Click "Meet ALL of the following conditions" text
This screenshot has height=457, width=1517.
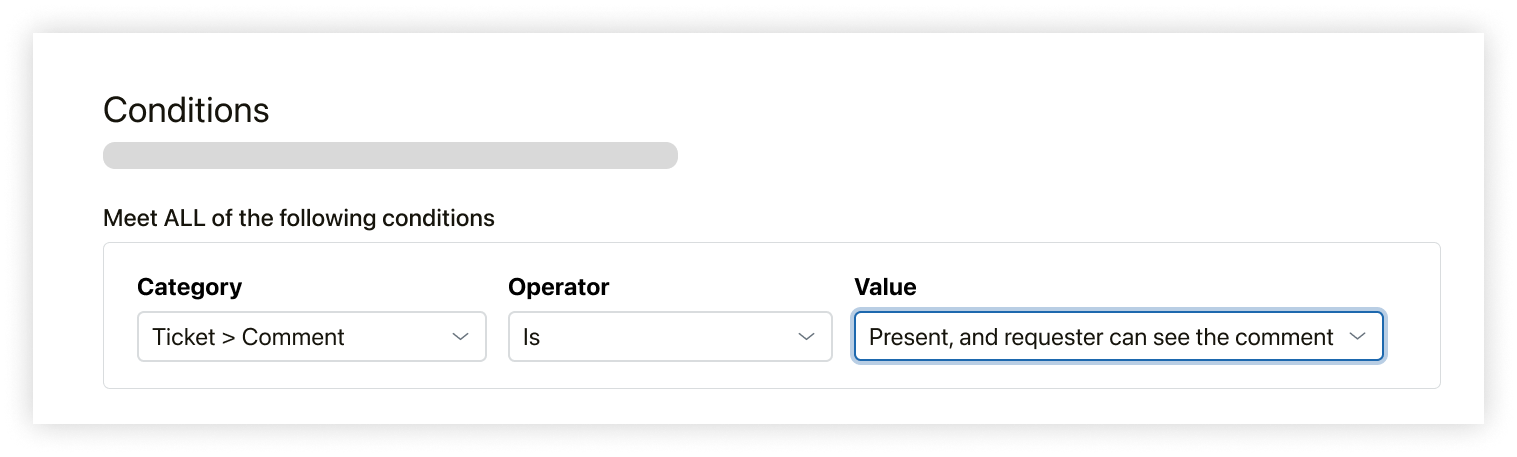[298, 217]
